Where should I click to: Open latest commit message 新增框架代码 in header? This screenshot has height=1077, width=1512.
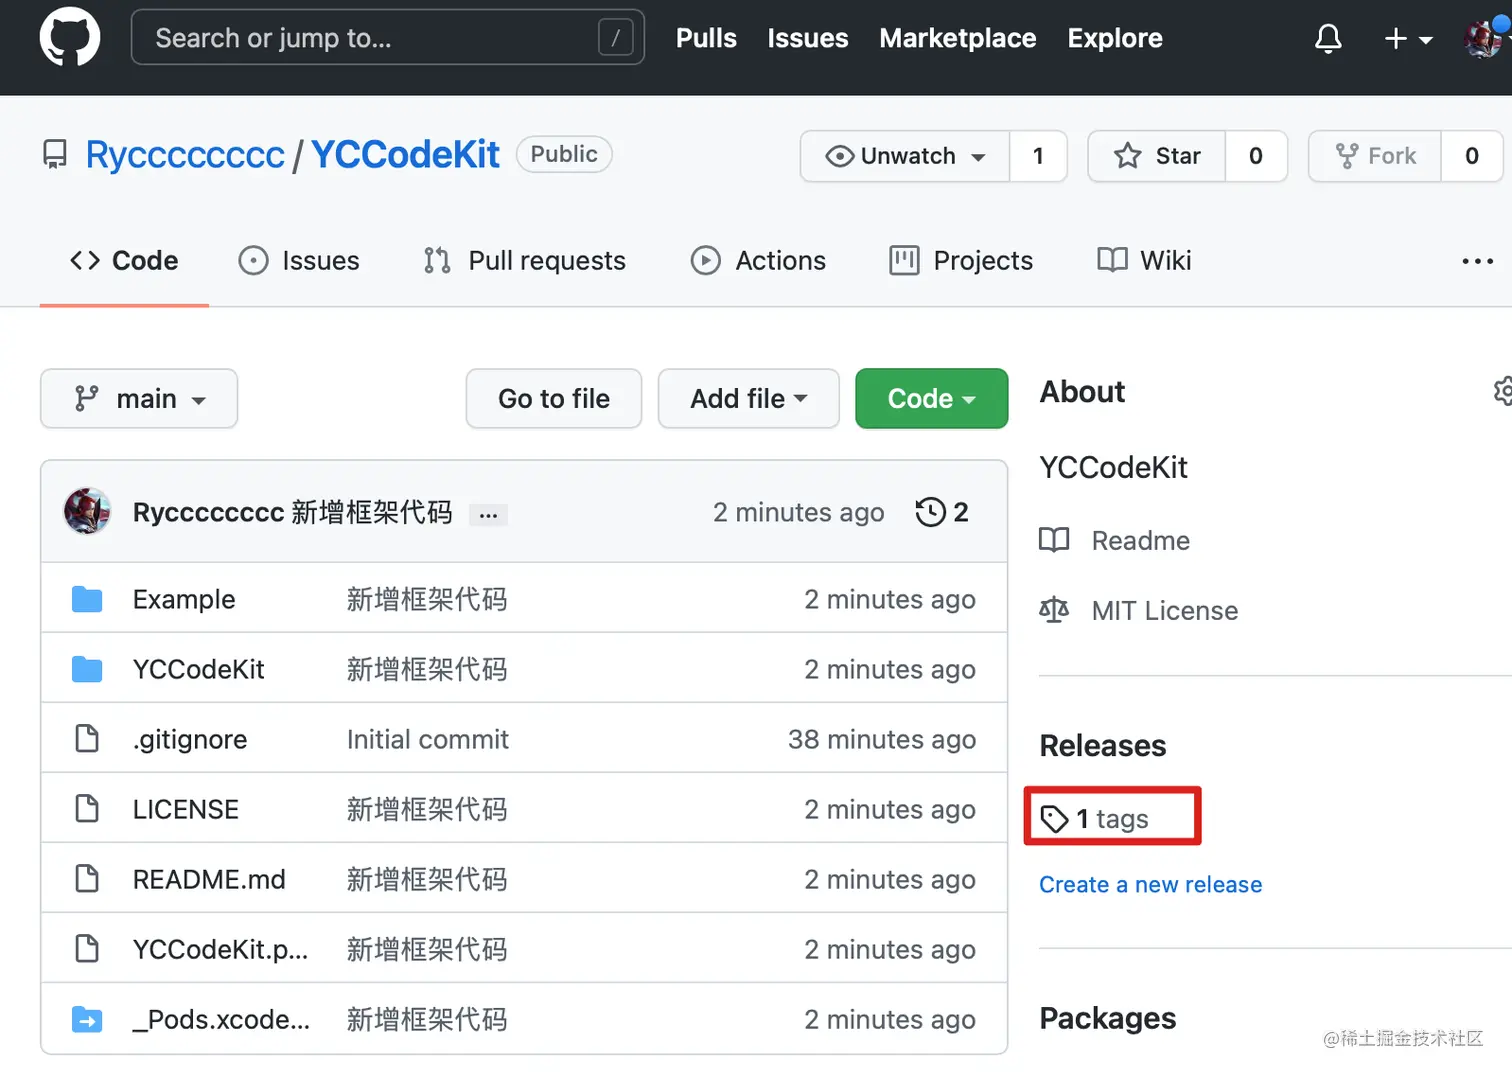click(x=372, y=513)
